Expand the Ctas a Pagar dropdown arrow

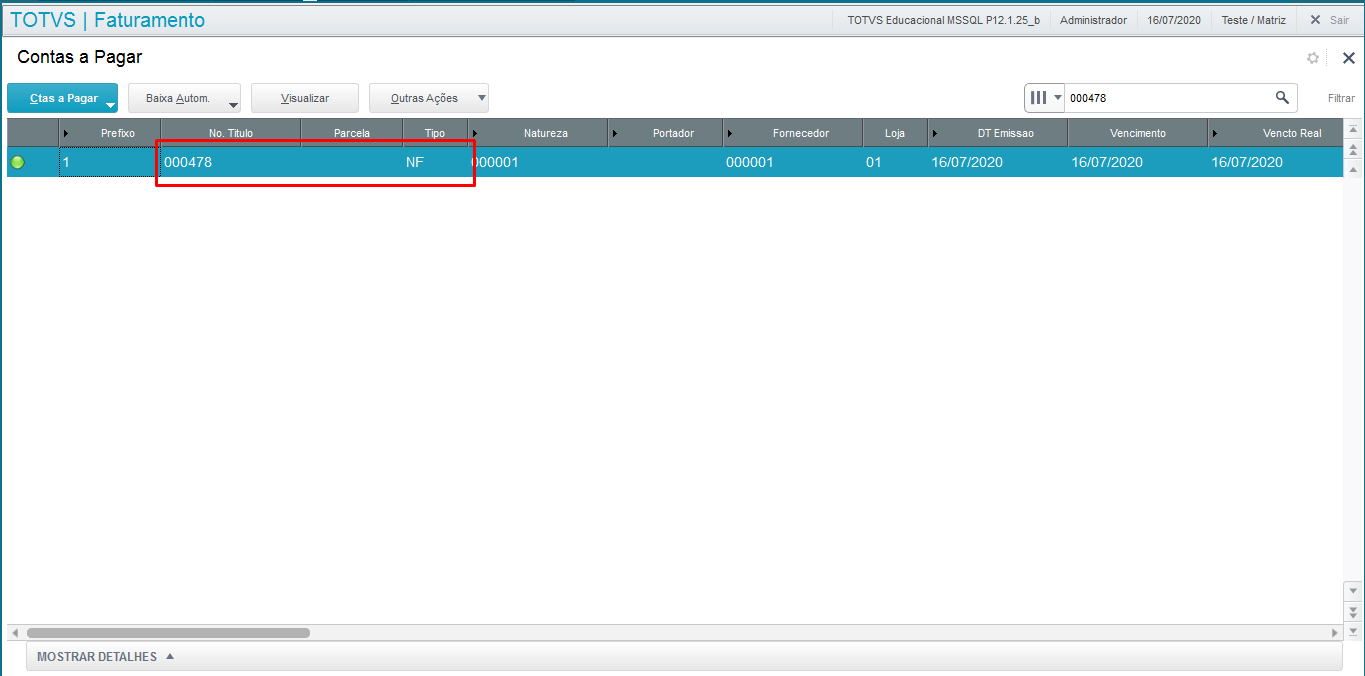[x=111, y=104]
